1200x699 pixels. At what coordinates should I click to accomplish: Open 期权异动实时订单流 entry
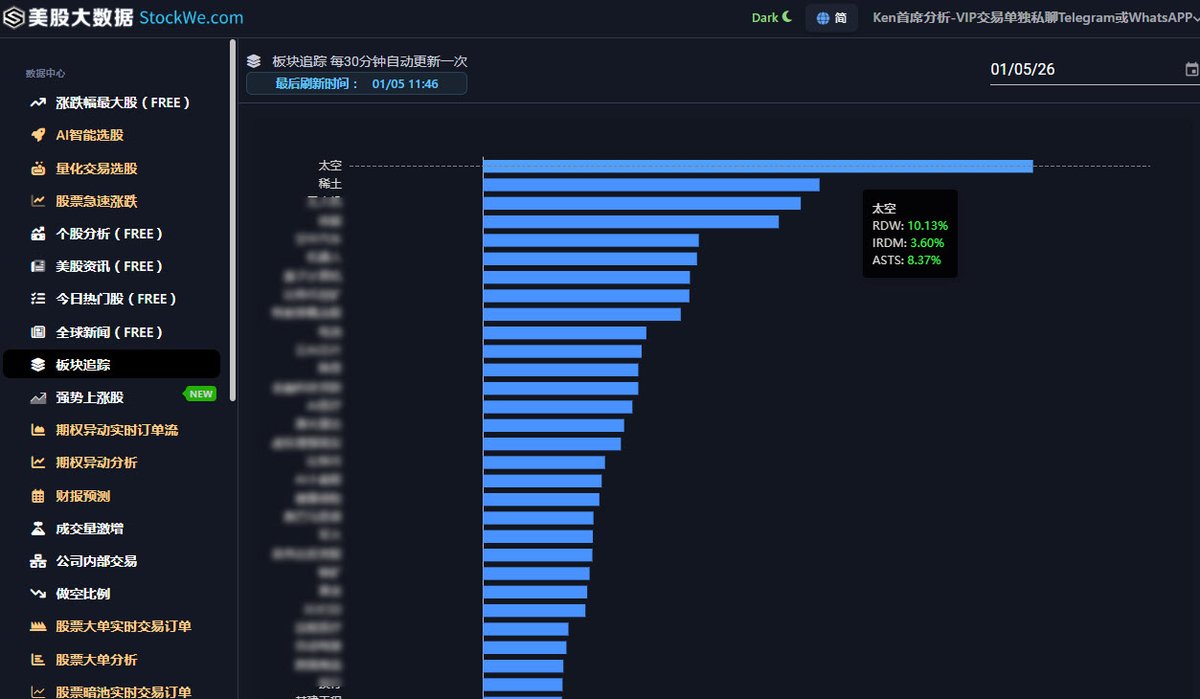pos(117,430)
